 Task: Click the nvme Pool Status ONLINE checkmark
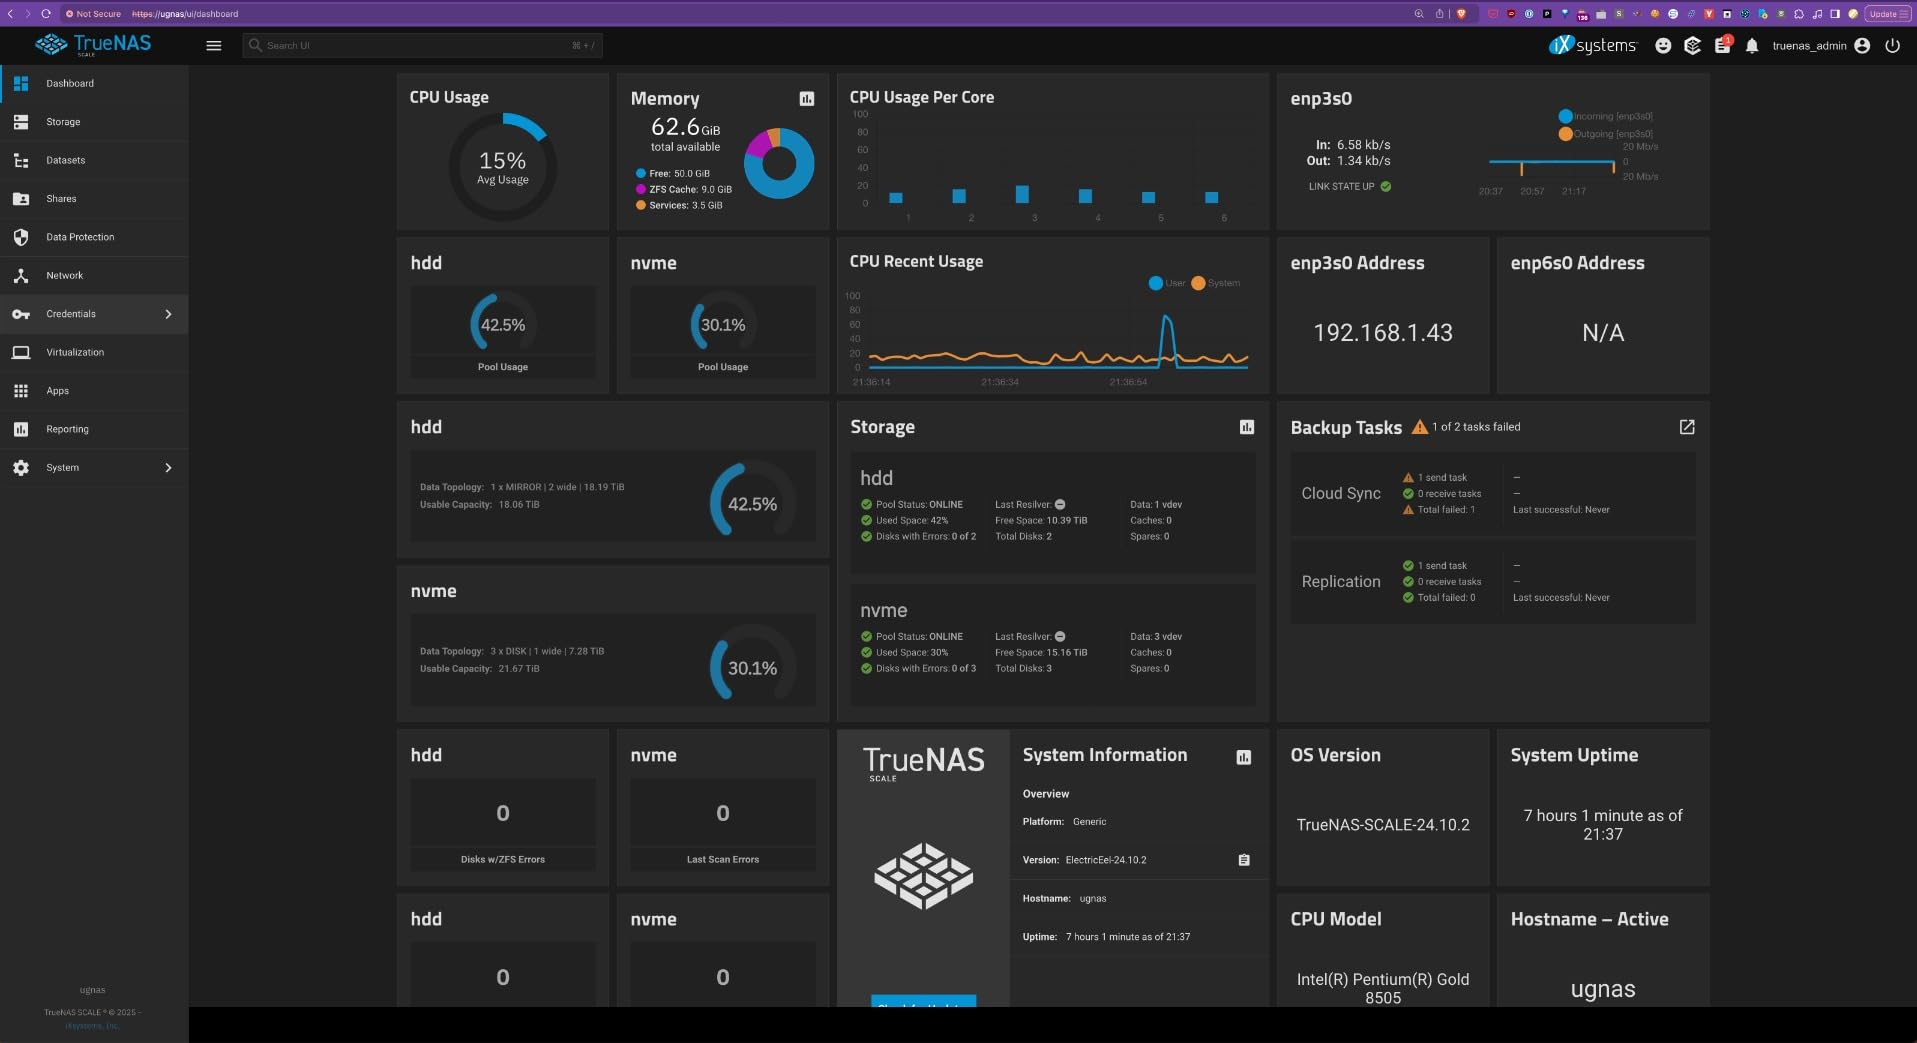867,637
